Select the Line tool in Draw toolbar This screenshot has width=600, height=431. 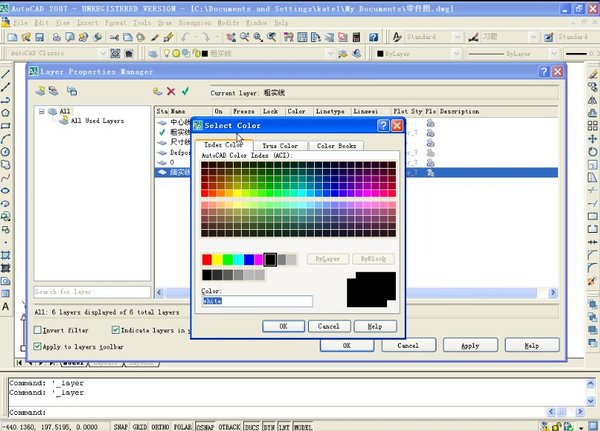tap(7, 75)
